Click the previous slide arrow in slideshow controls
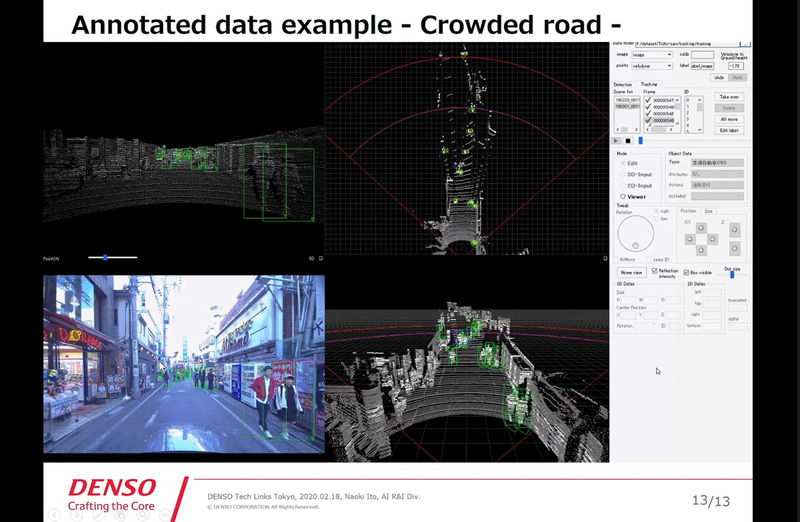 pyautogui.click(x=54, y=515)
